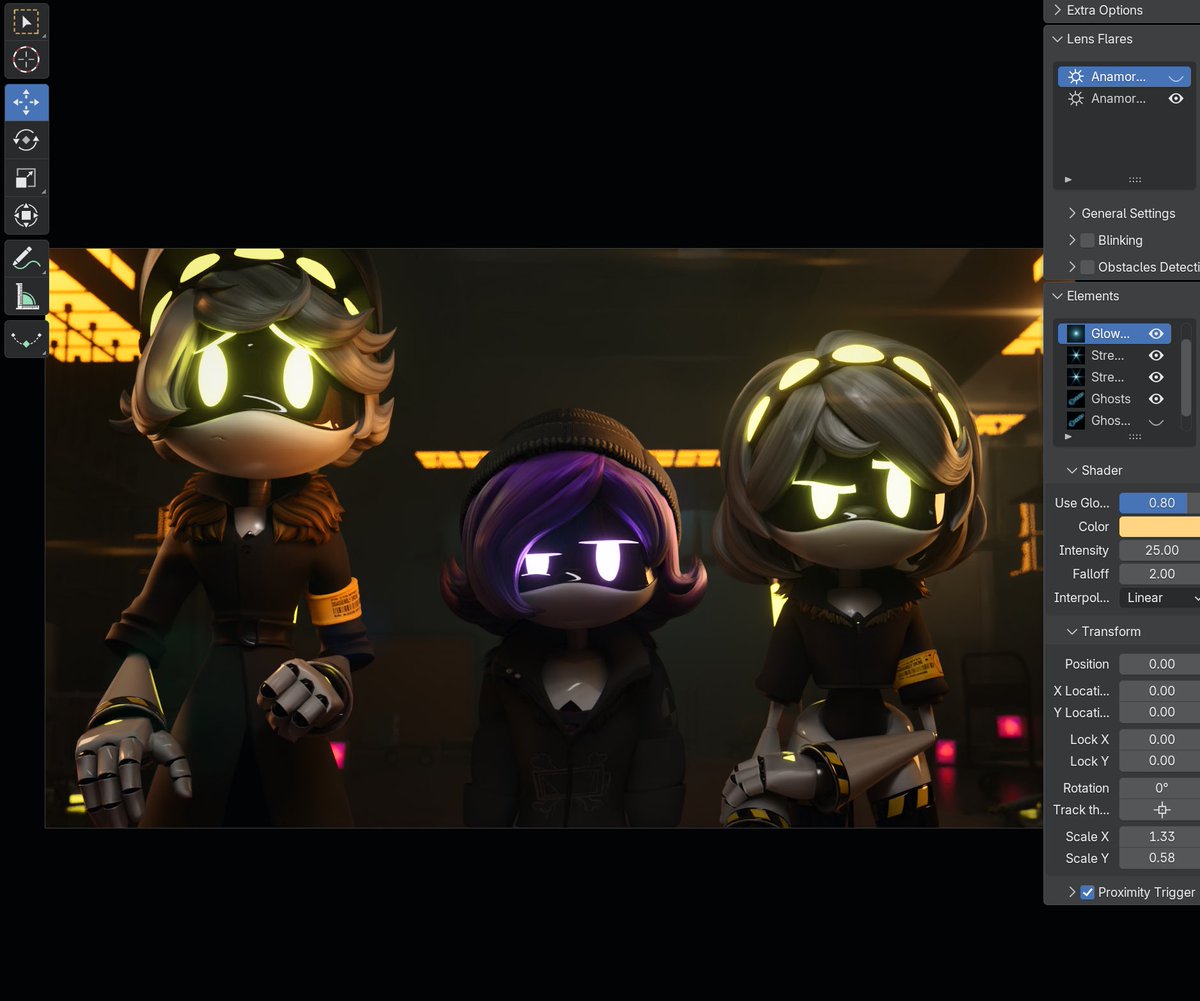Click the grip handle under the Elements list

1135,437
